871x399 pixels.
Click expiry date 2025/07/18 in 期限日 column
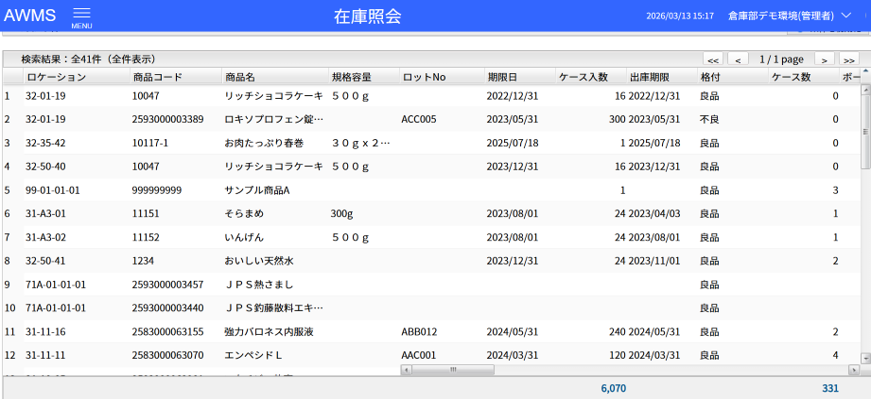tap(512, 143)
